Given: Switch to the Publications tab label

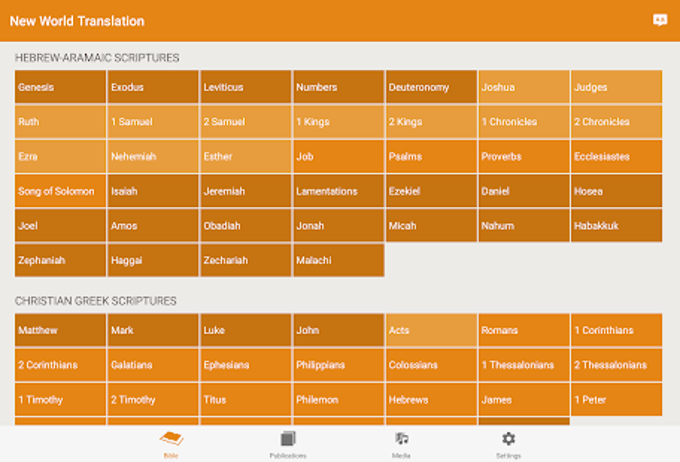Looking at the screenshot, I should 288,455.
